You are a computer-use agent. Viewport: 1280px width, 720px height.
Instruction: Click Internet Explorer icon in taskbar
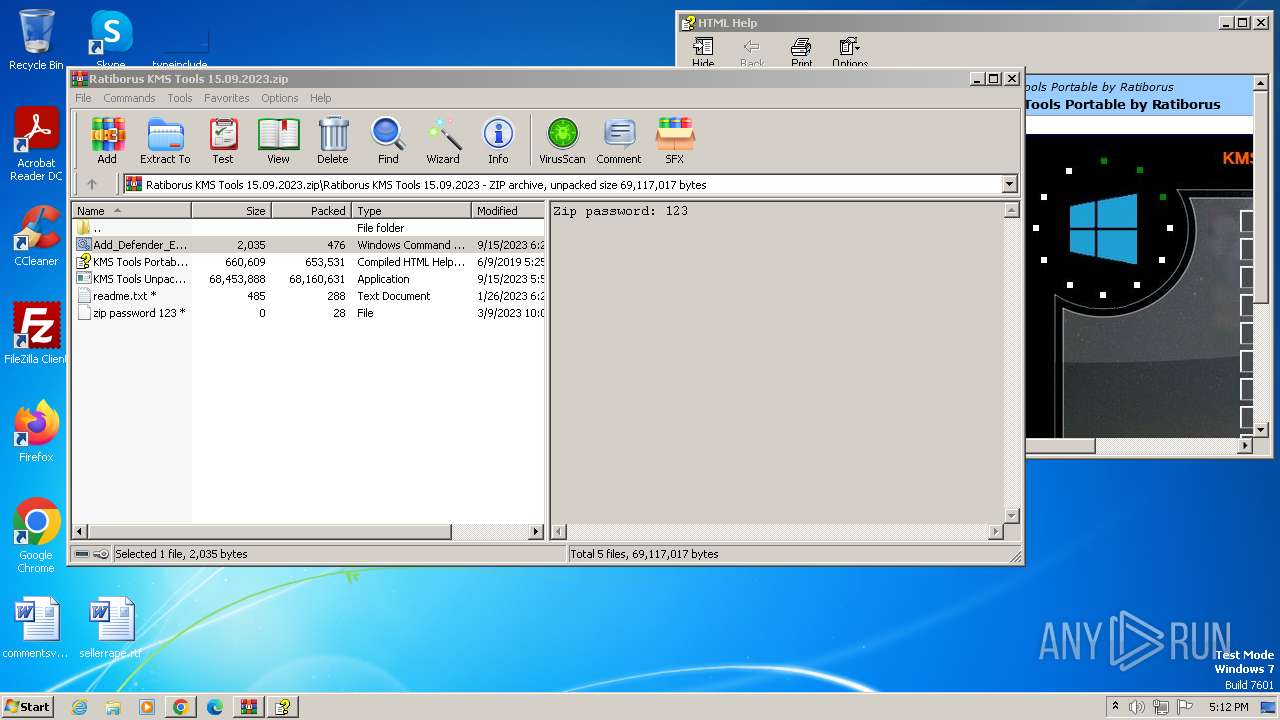(79, 707)
